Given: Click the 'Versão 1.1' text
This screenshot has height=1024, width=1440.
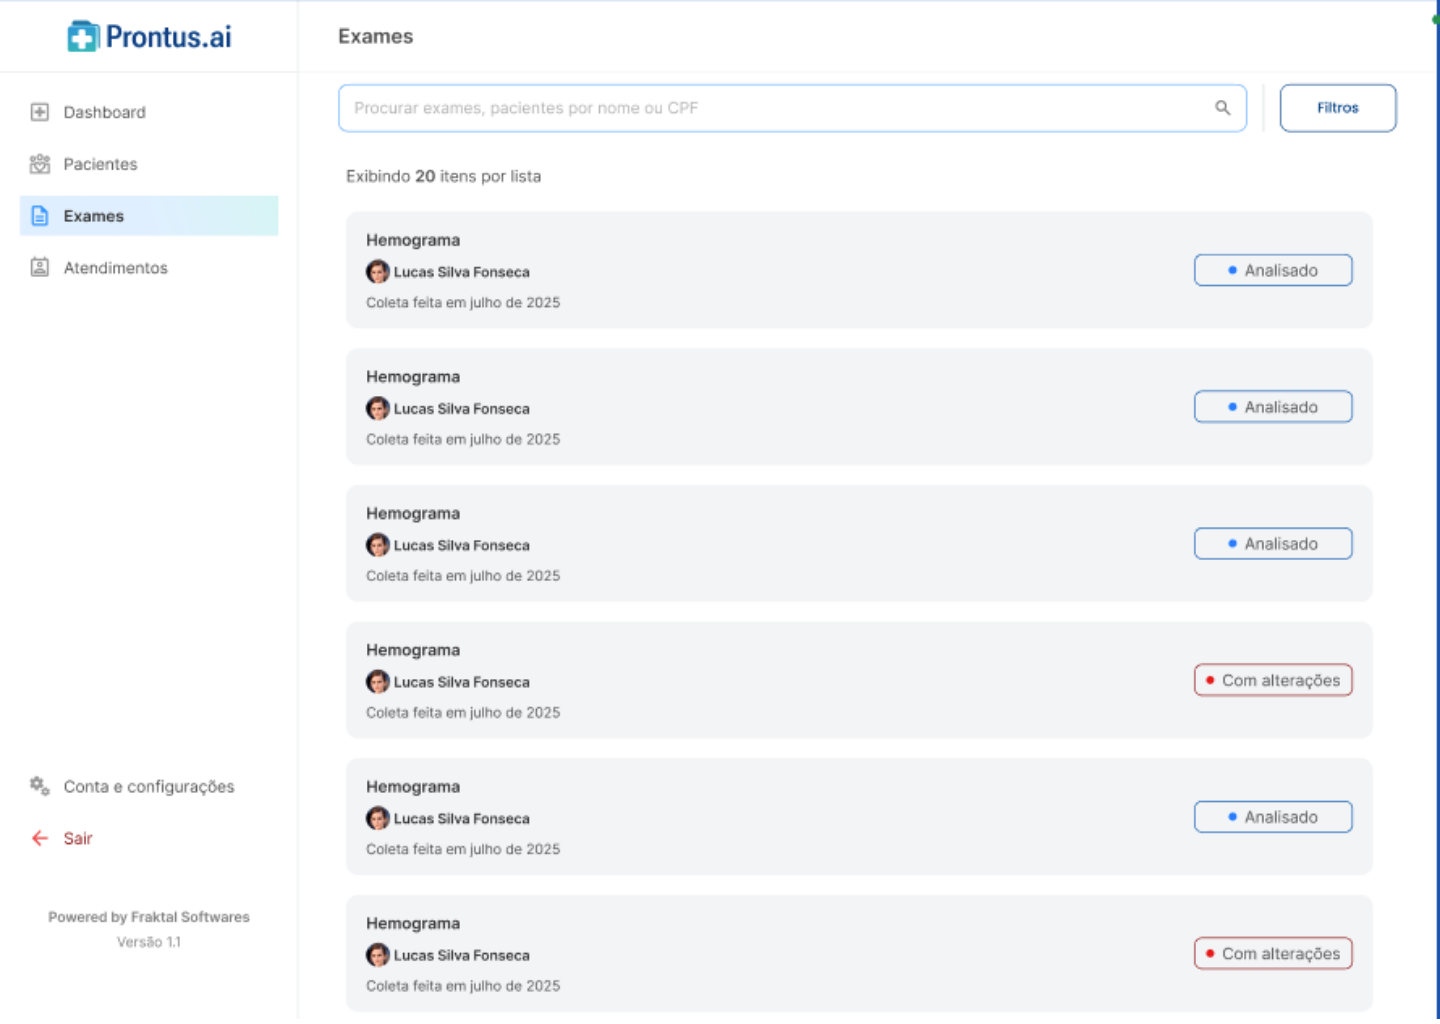Looking at the screenshot, I should pyautogui.click(x=149, y=942).
